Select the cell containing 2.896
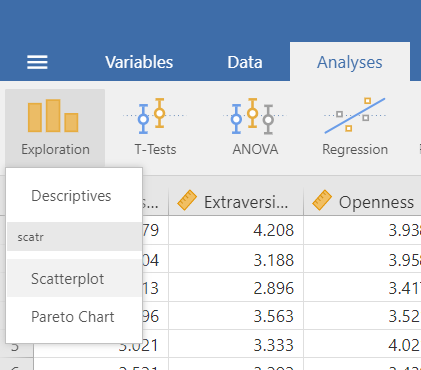The height and width of the screenshot is (370, 421). [x=236, y=288]
